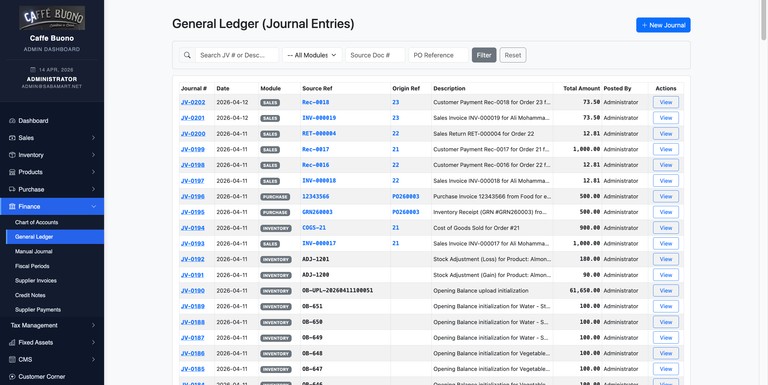The image size is (768, 385).
Task: Click the ADJ-1201 source ref text
Action: tap(315, 259)
